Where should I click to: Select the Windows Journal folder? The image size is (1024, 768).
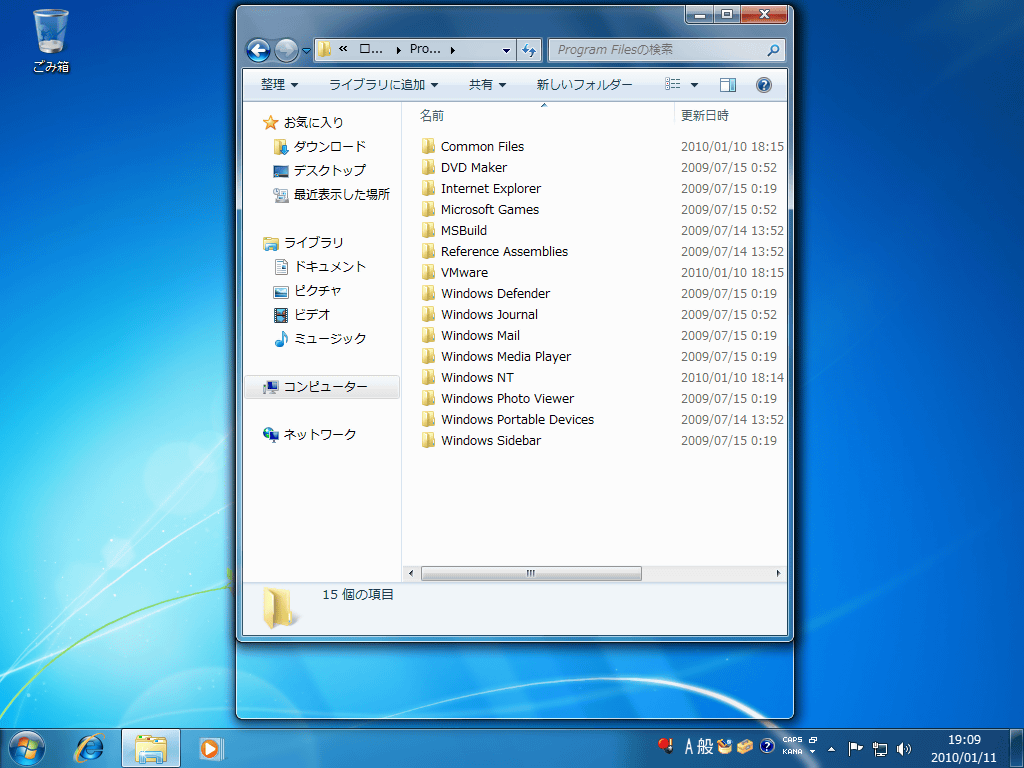(479, 315)
